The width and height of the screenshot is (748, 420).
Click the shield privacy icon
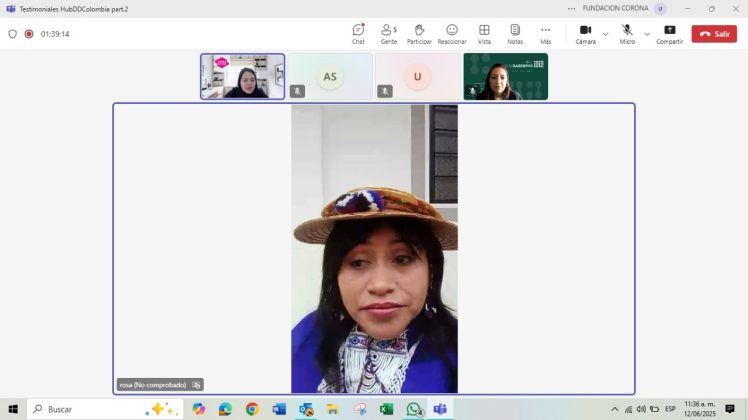(x=13, y=34)
